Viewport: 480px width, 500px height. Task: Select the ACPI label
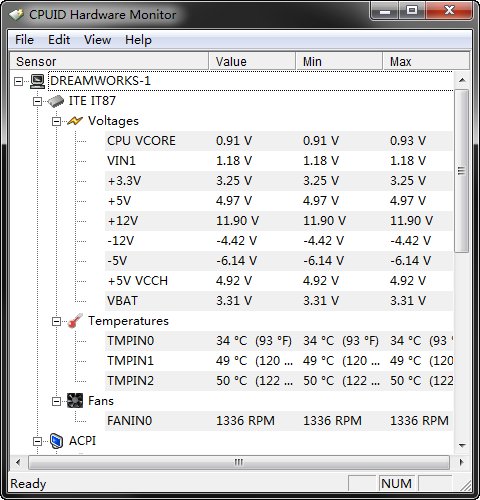82,441
